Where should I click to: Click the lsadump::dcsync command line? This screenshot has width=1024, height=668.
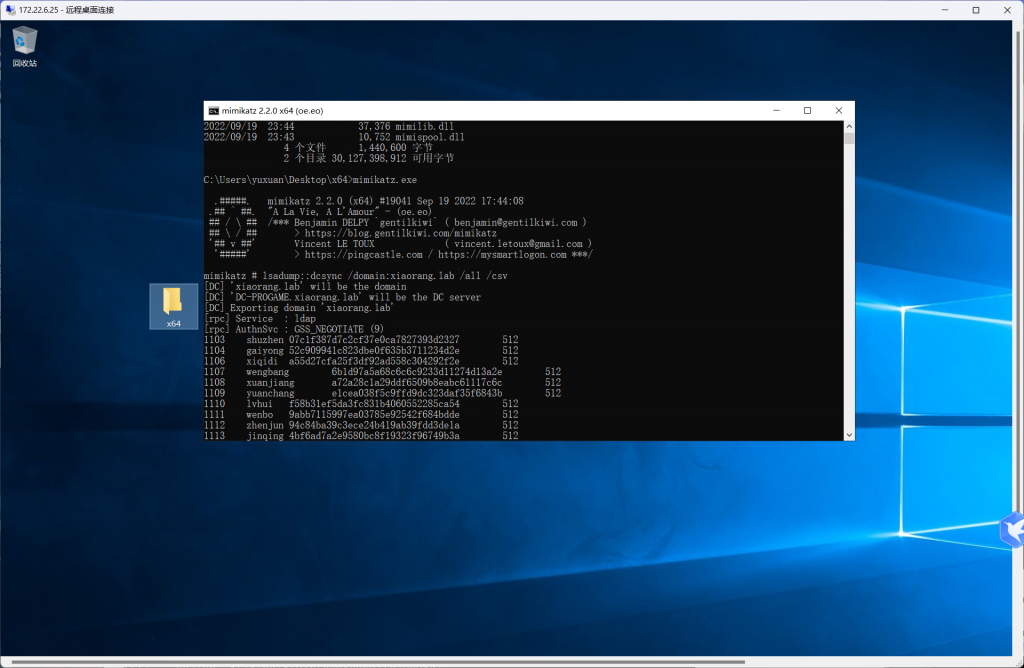pyautogui.click(x=355, y=276)
